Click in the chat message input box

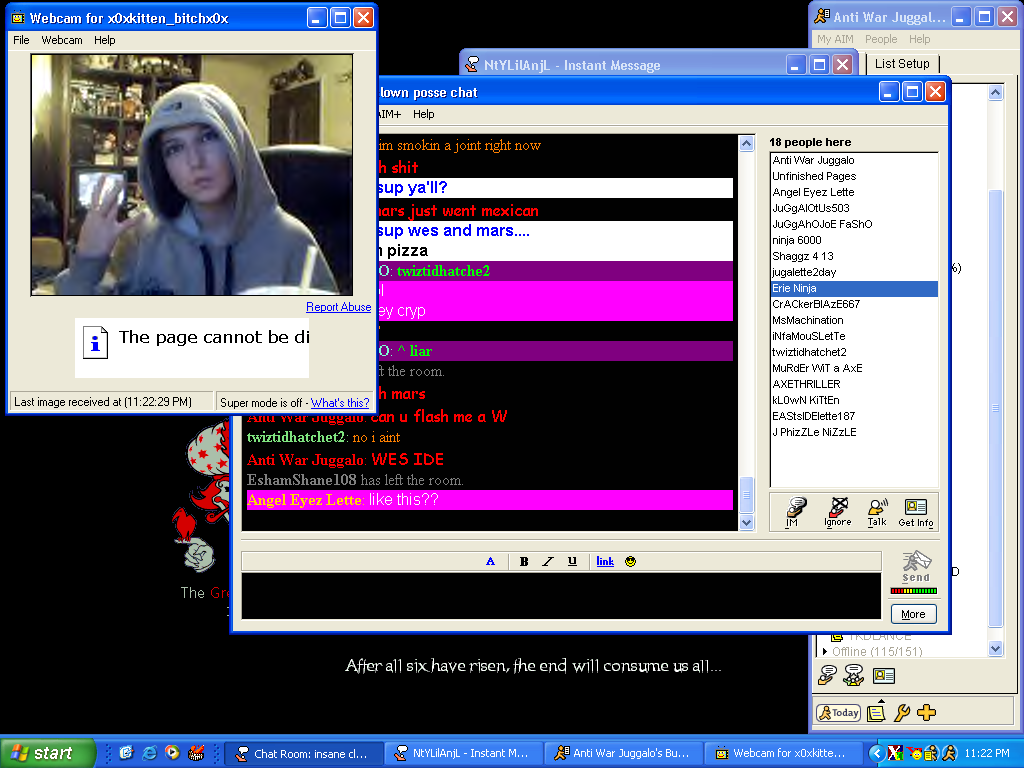point(560,596)
